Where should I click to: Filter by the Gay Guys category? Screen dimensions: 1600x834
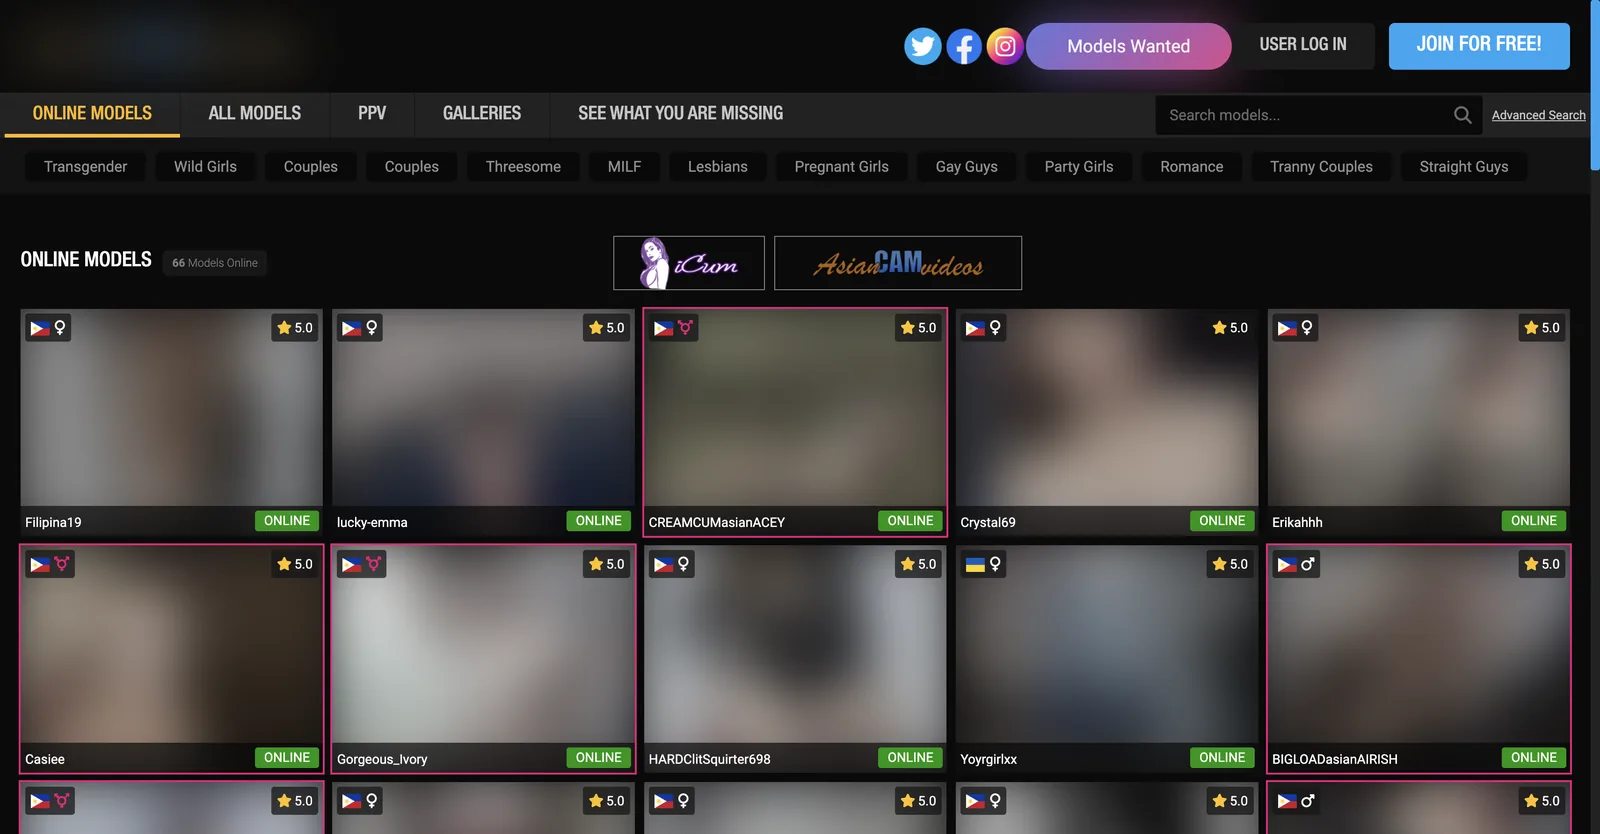tap(966, 167)
